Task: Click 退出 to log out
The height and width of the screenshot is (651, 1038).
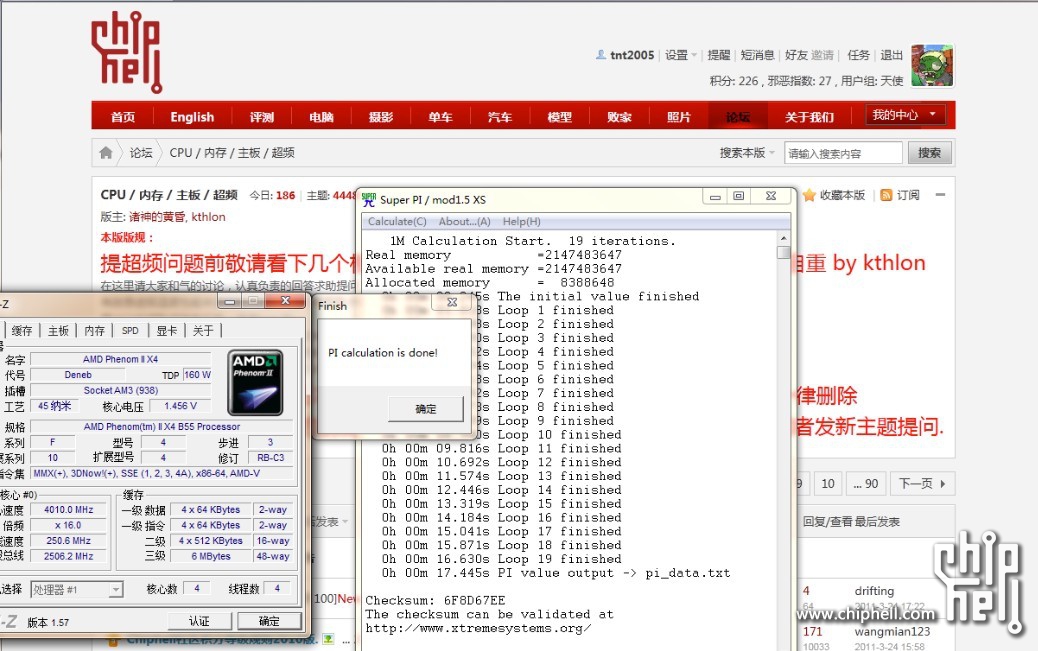Action: point(892,55)
